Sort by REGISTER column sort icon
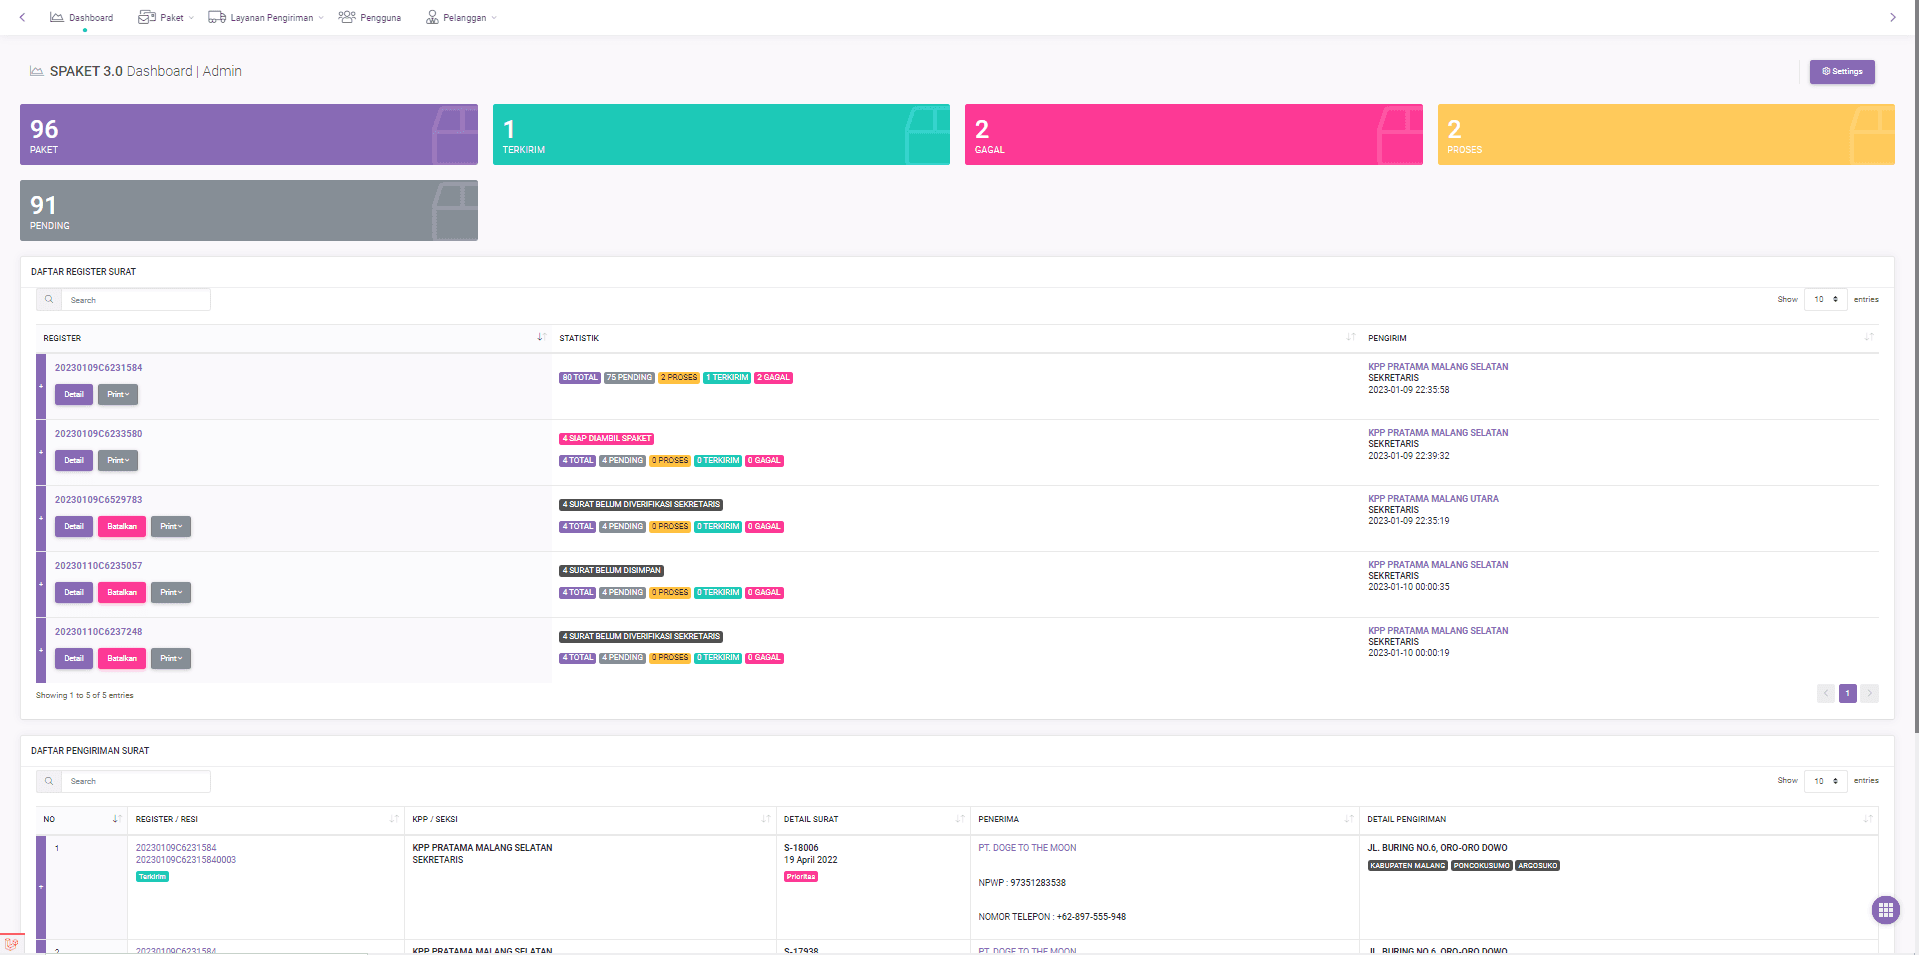This screenshot has width=1919, height=955. (541, 338)
